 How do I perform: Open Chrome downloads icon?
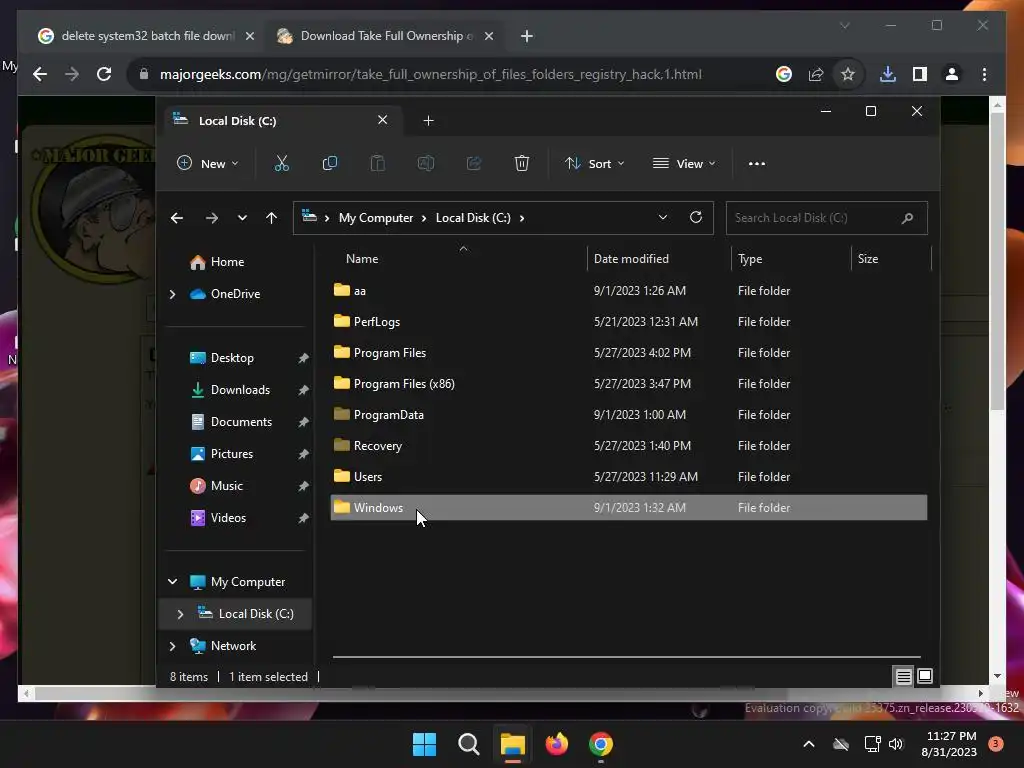pos(888,74)
